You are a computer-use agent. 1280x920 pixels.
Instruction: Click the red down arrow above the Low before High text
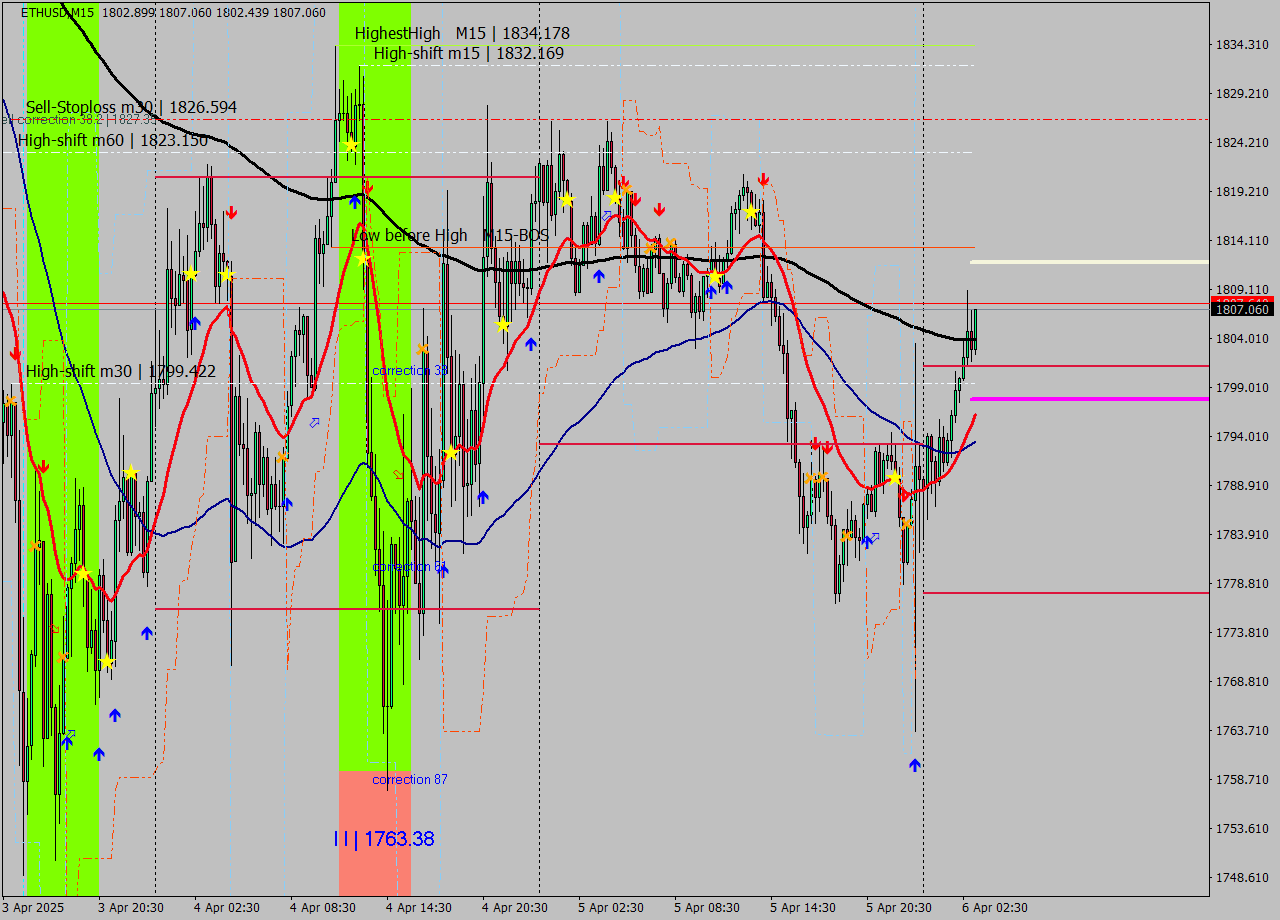pyautogui.click(x=369, y=187)
